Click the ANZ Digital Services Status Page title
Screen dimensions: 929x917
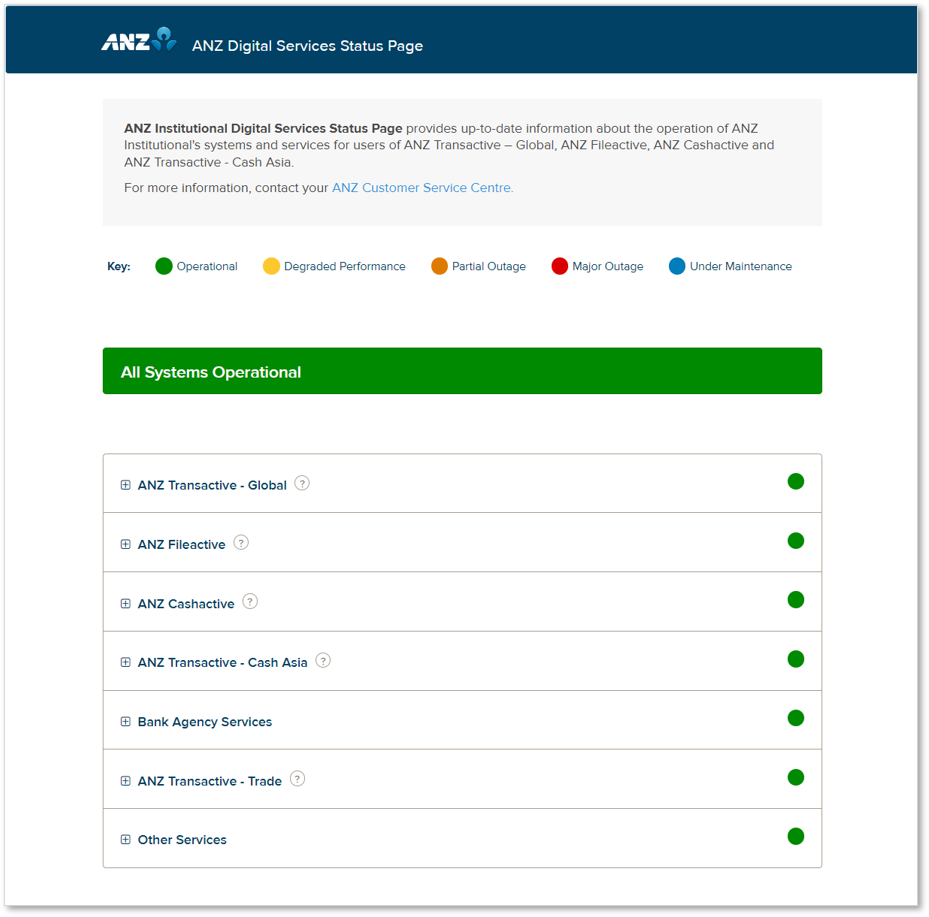click(x=307, y=46)
